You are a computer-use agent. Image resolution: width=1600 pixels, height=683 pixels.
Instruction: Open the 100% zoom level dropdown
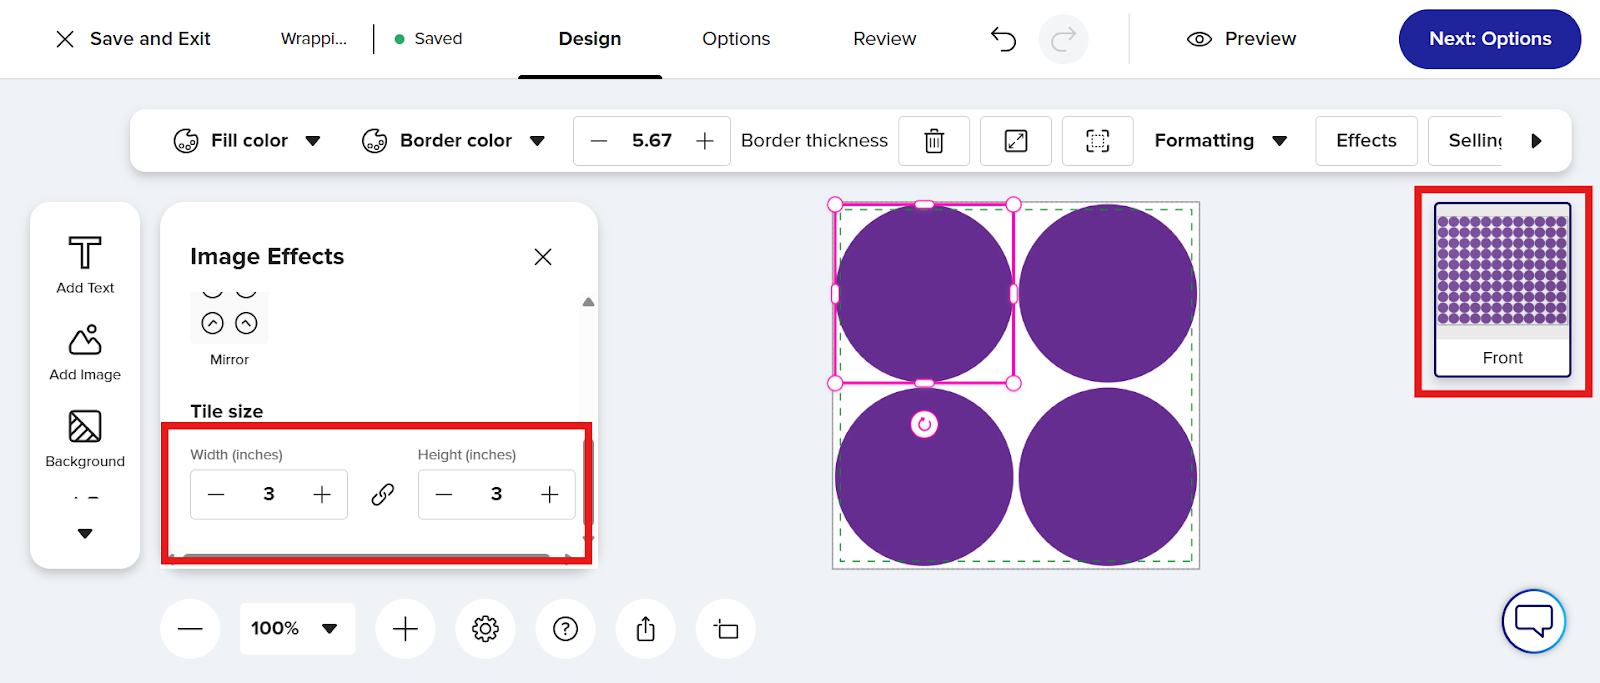(297, 629)
